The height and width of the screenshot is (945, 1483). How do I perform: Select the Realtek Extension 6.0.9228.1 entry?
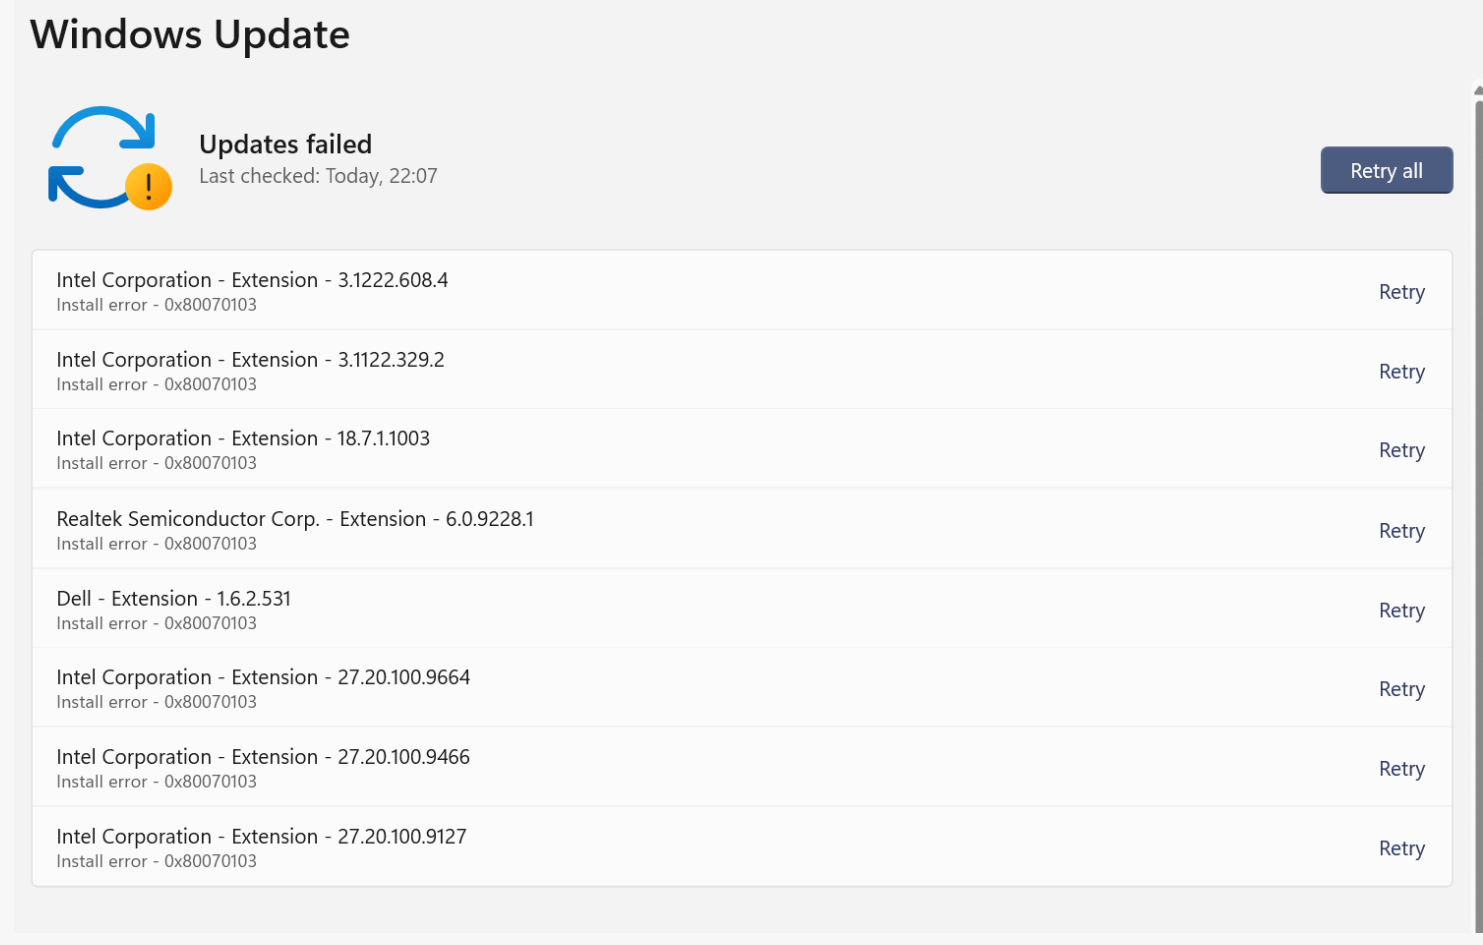742,529
